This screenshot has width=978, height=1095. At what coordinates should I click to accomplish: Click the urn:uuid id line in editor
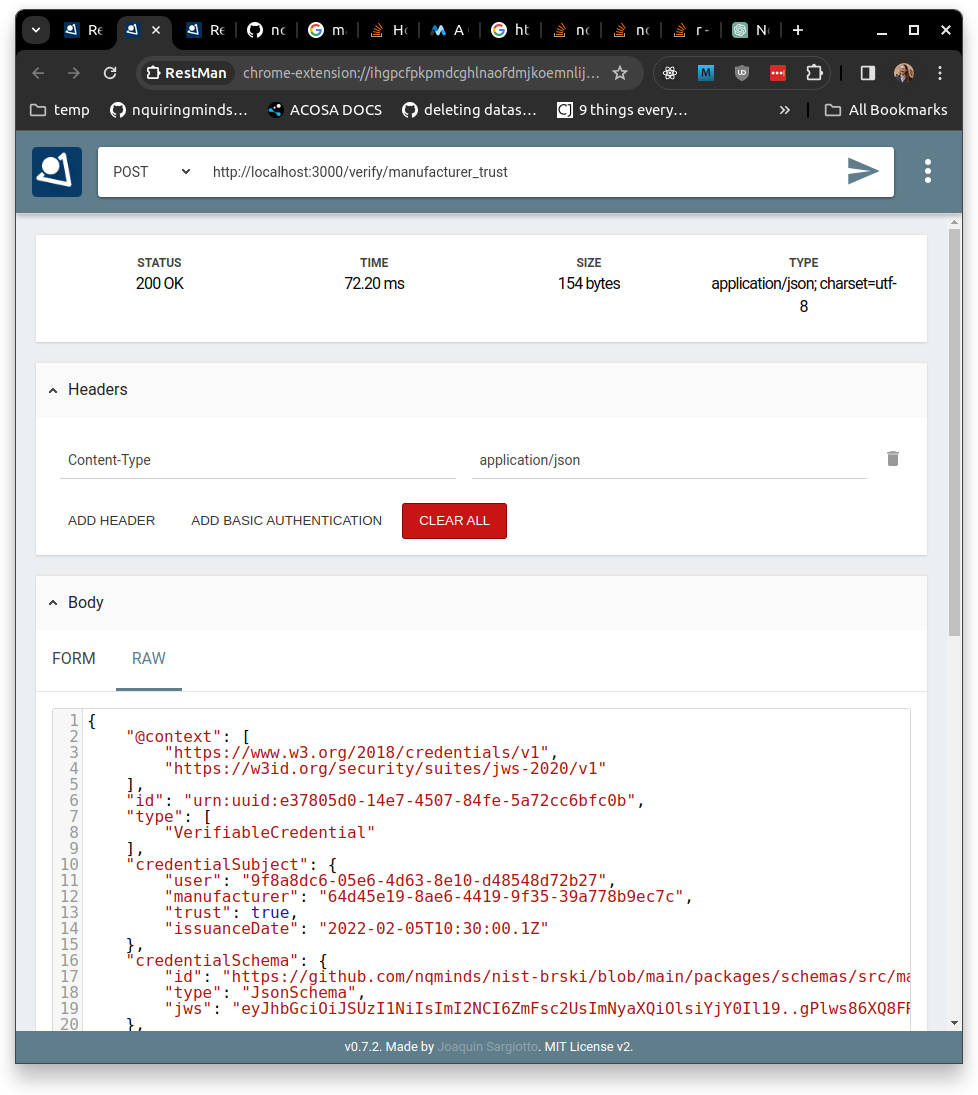(384, 800)
